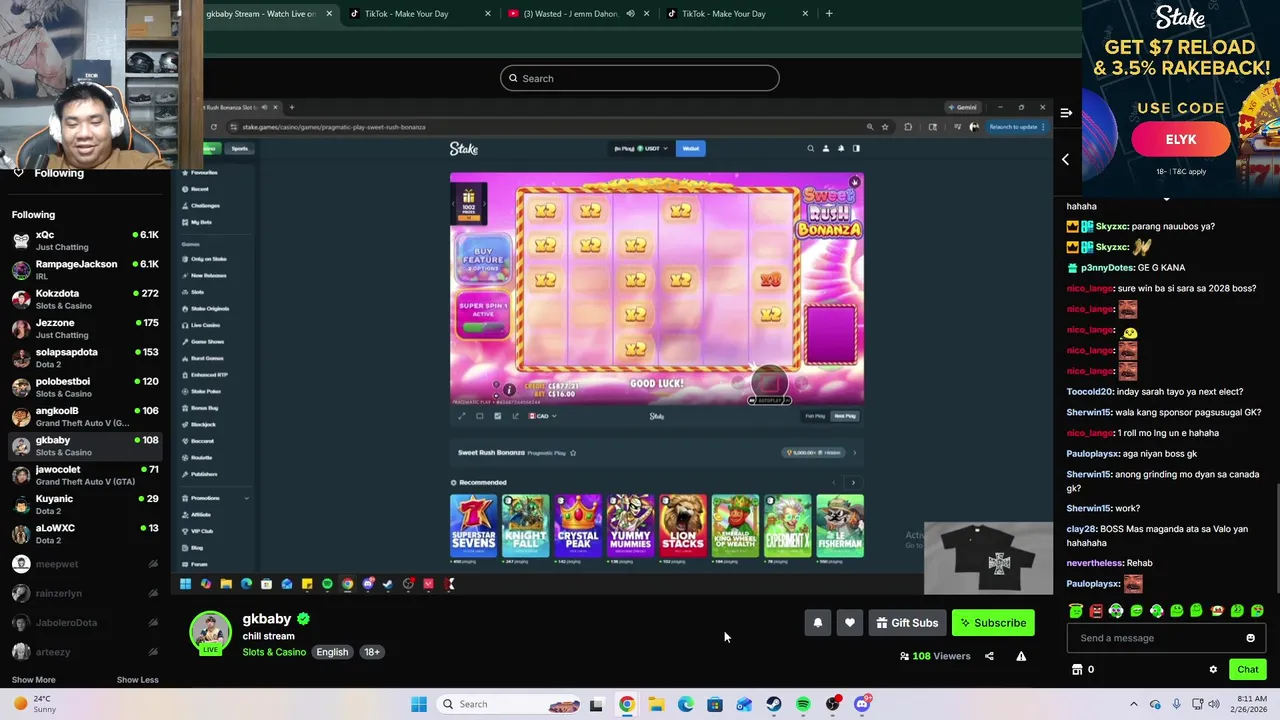The width and height of the screenshot is (1280, 720).
Task: Click Buy Feature in streamed slot game
Action: coord(484,259)
